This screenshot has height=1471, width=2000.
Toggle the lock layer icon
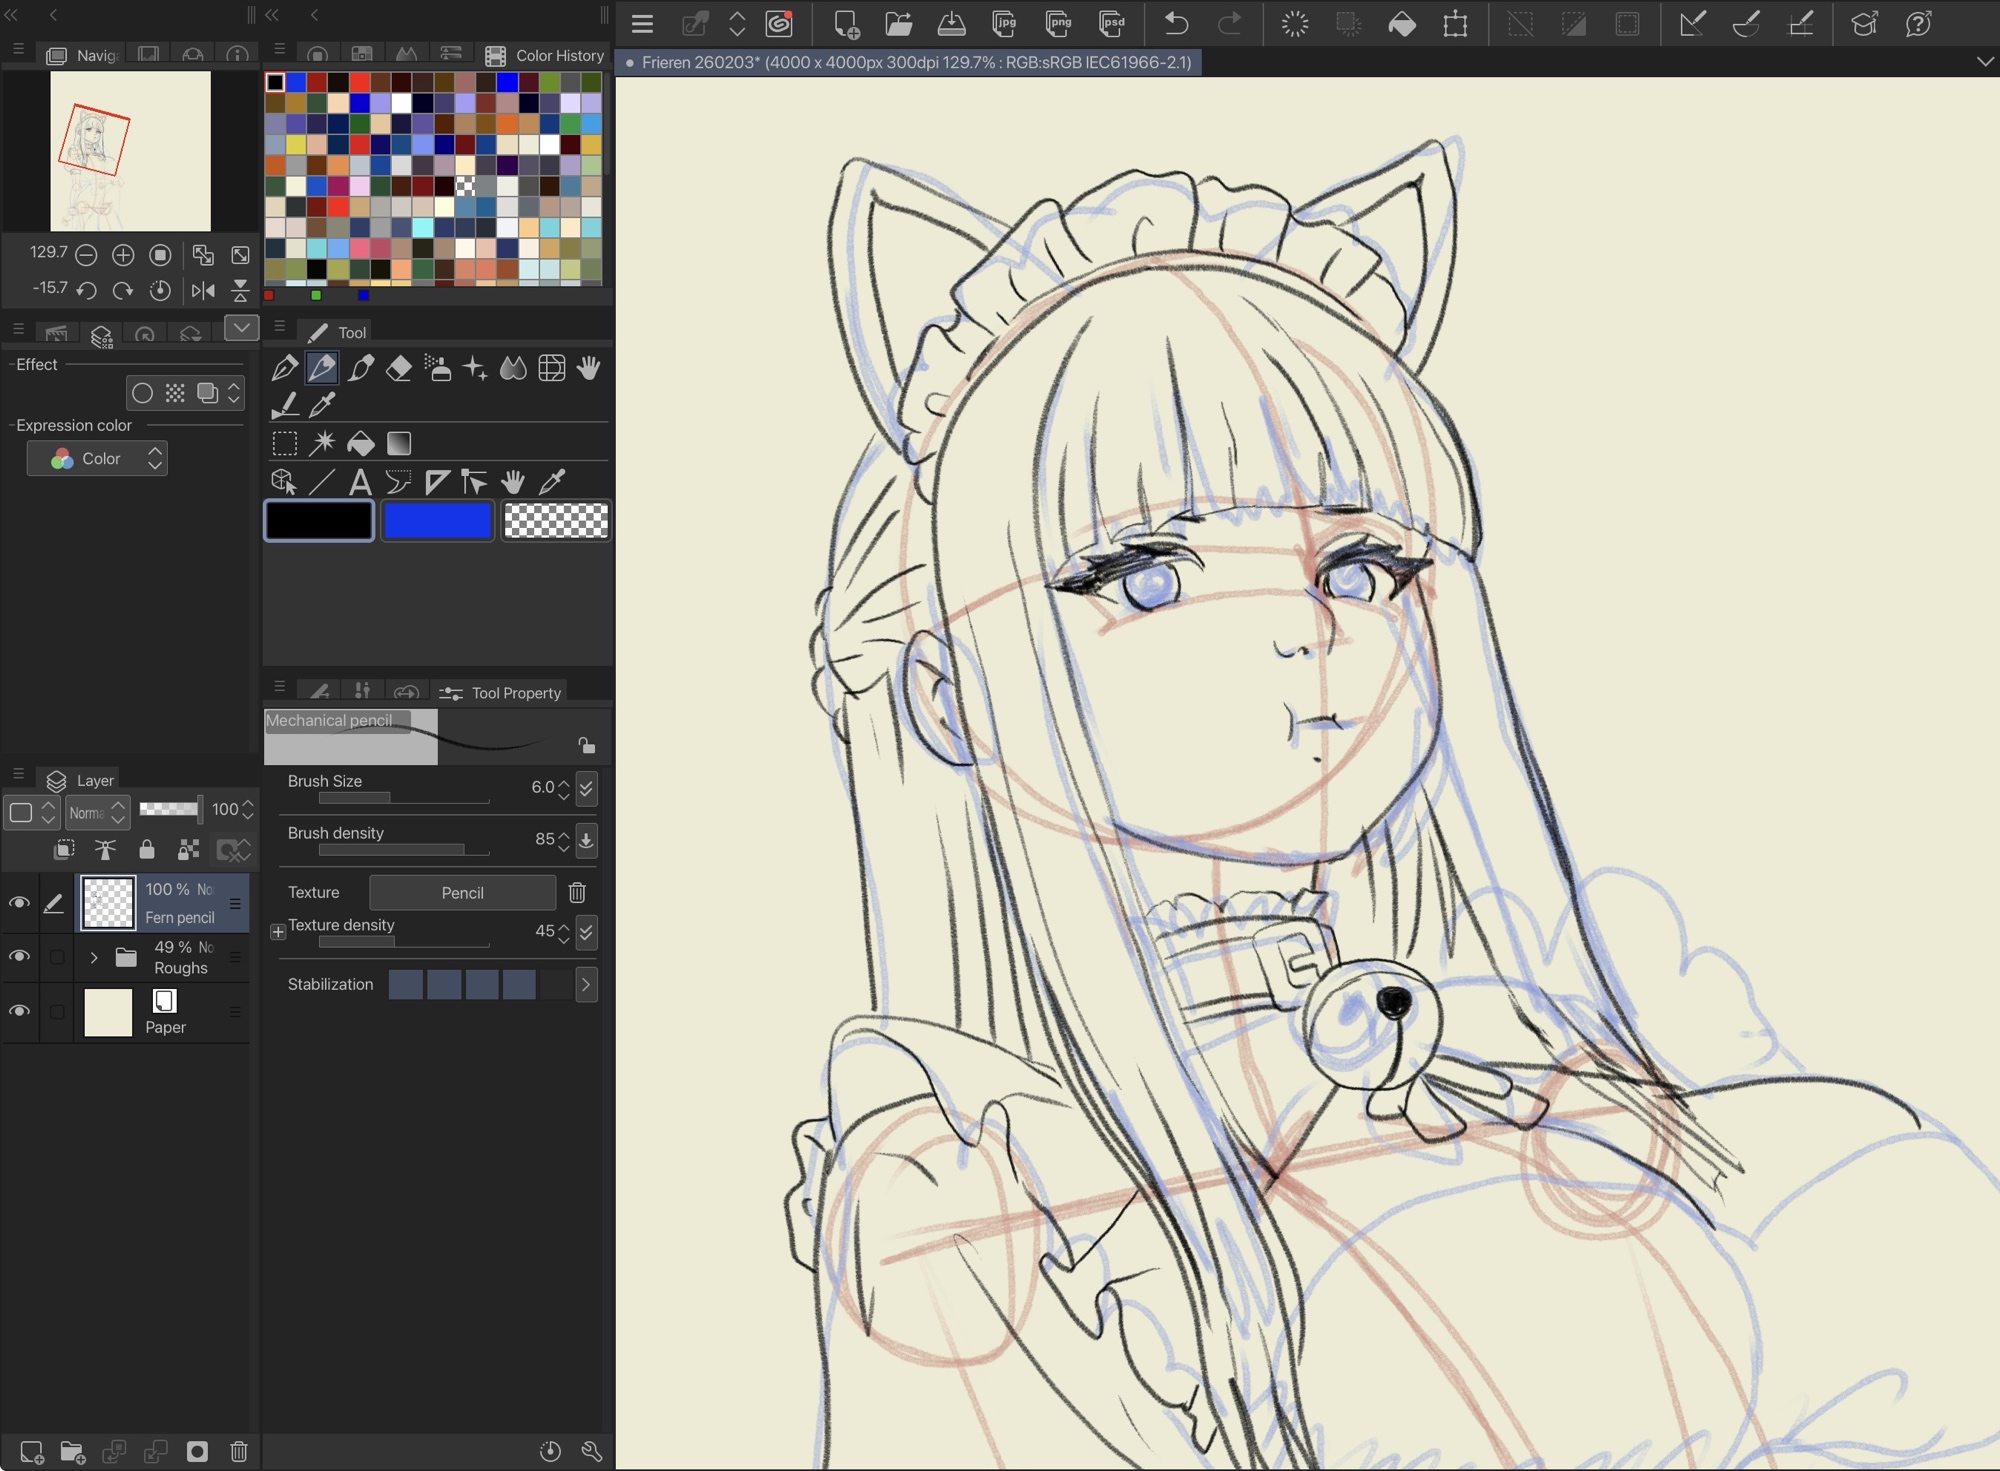pyautogui.click(x=147, y=850)
